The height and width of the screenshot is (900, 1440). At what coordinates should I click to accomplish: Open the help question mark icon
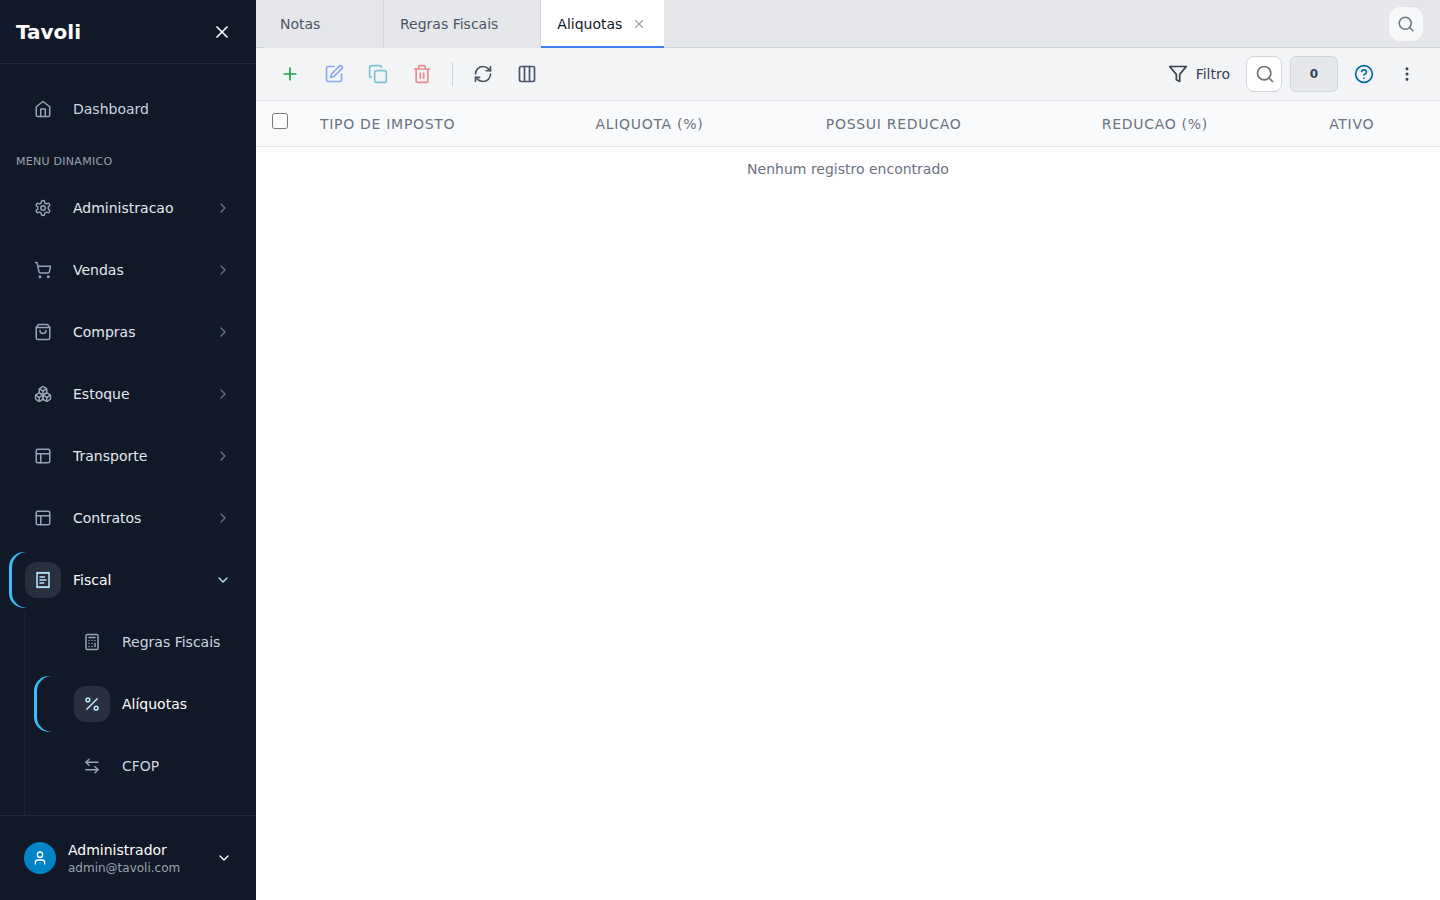[1364, 74]
